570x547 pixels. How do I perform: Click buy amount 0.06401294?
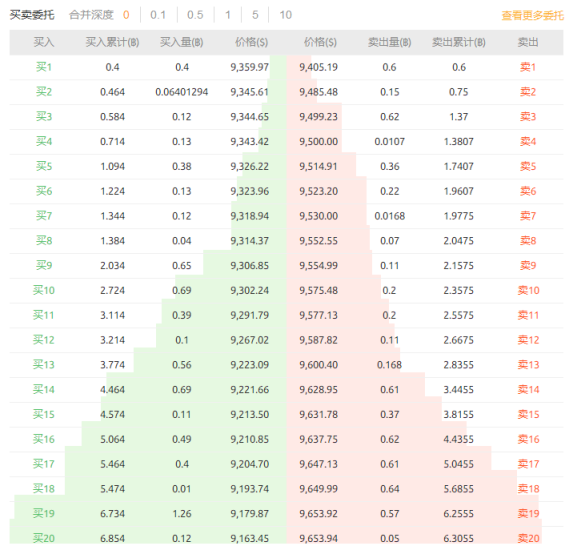pyautogui.click(x=181, y=92)
